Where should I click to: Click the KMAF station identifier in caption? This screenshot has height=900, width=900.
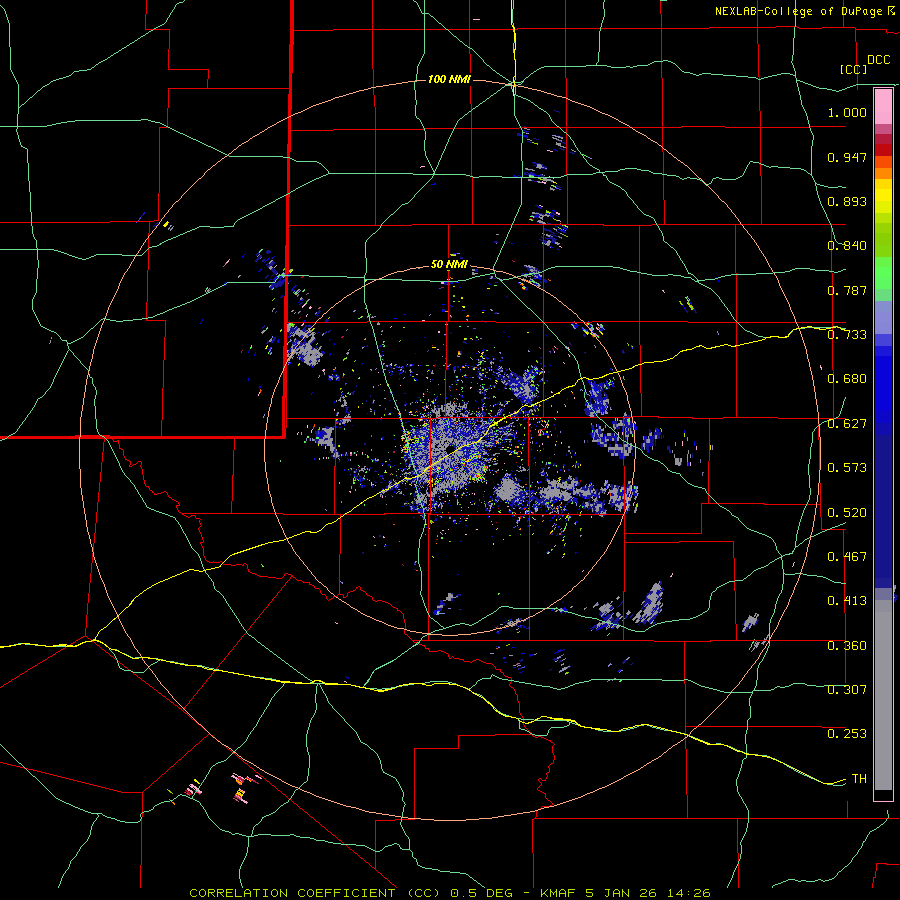coord(559,893)
